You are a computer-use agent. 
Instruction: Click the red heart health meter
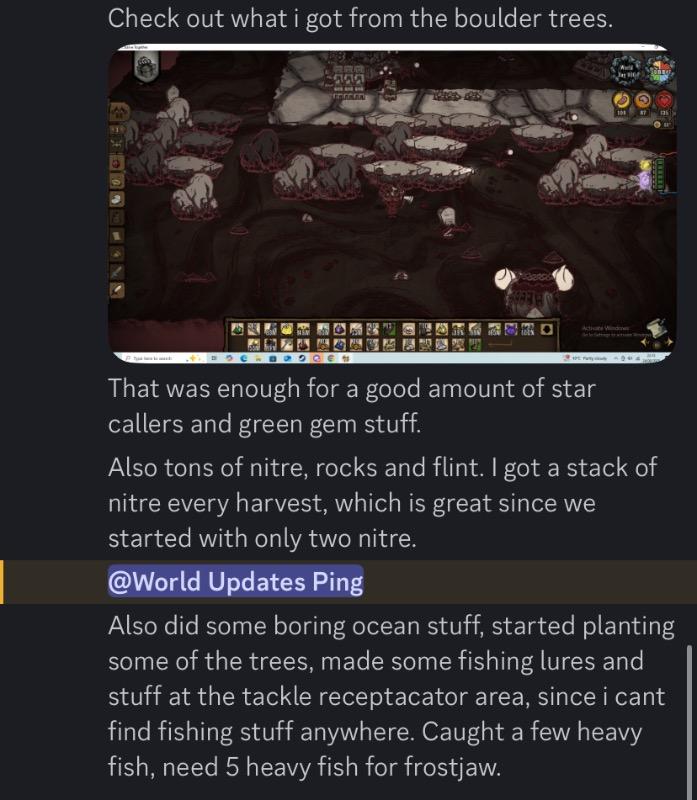(x=663, y=99)
